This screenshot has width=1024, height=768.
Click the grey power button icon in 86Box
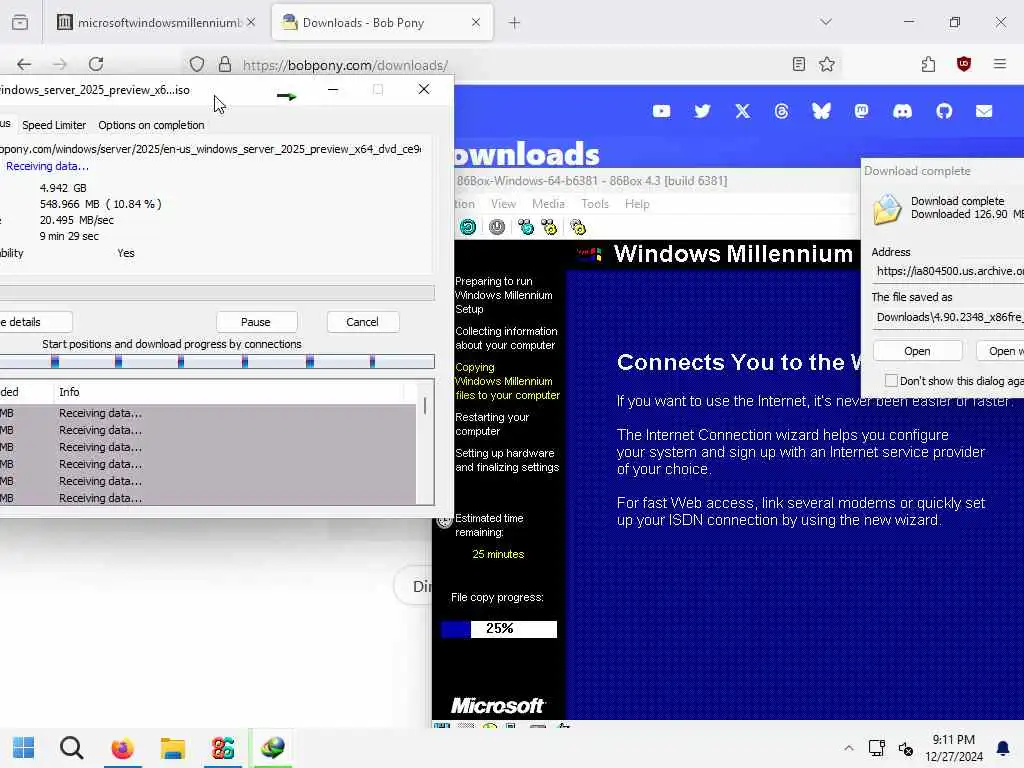497,227
